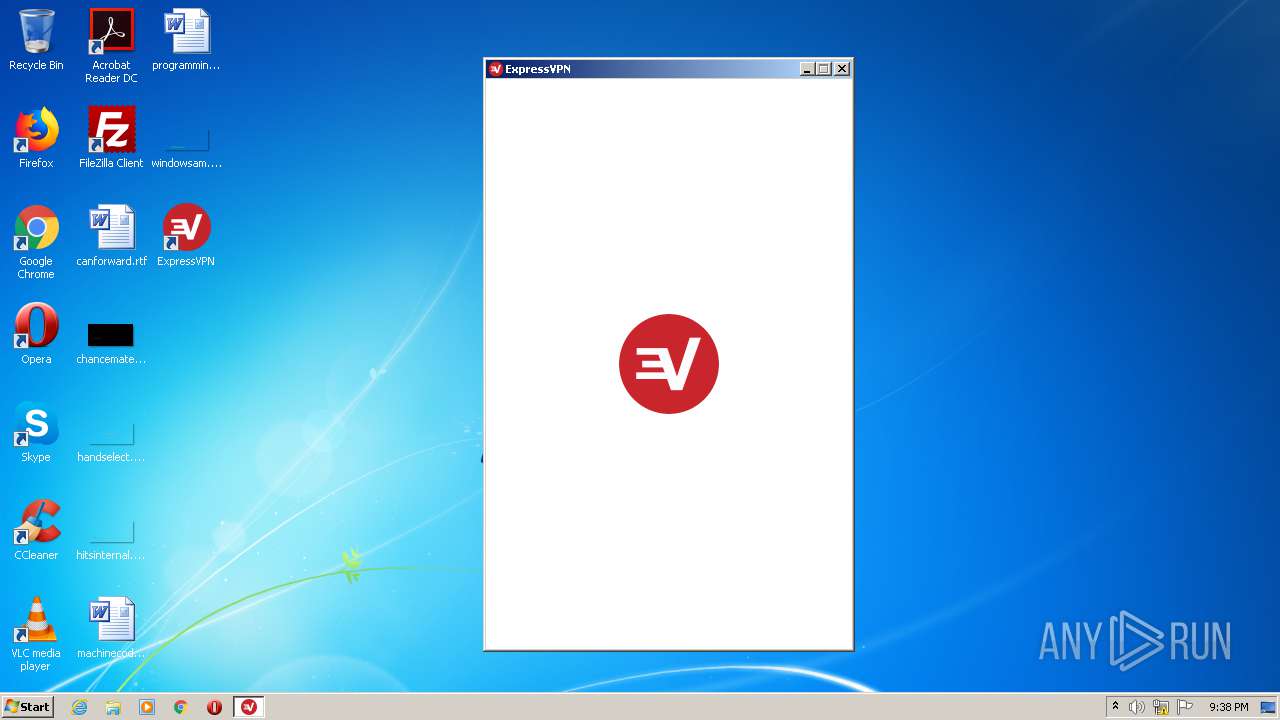The height and width of the screenshot is (720, 1280).
Task: Open Chrome from the taskbar
Action: 181,707
